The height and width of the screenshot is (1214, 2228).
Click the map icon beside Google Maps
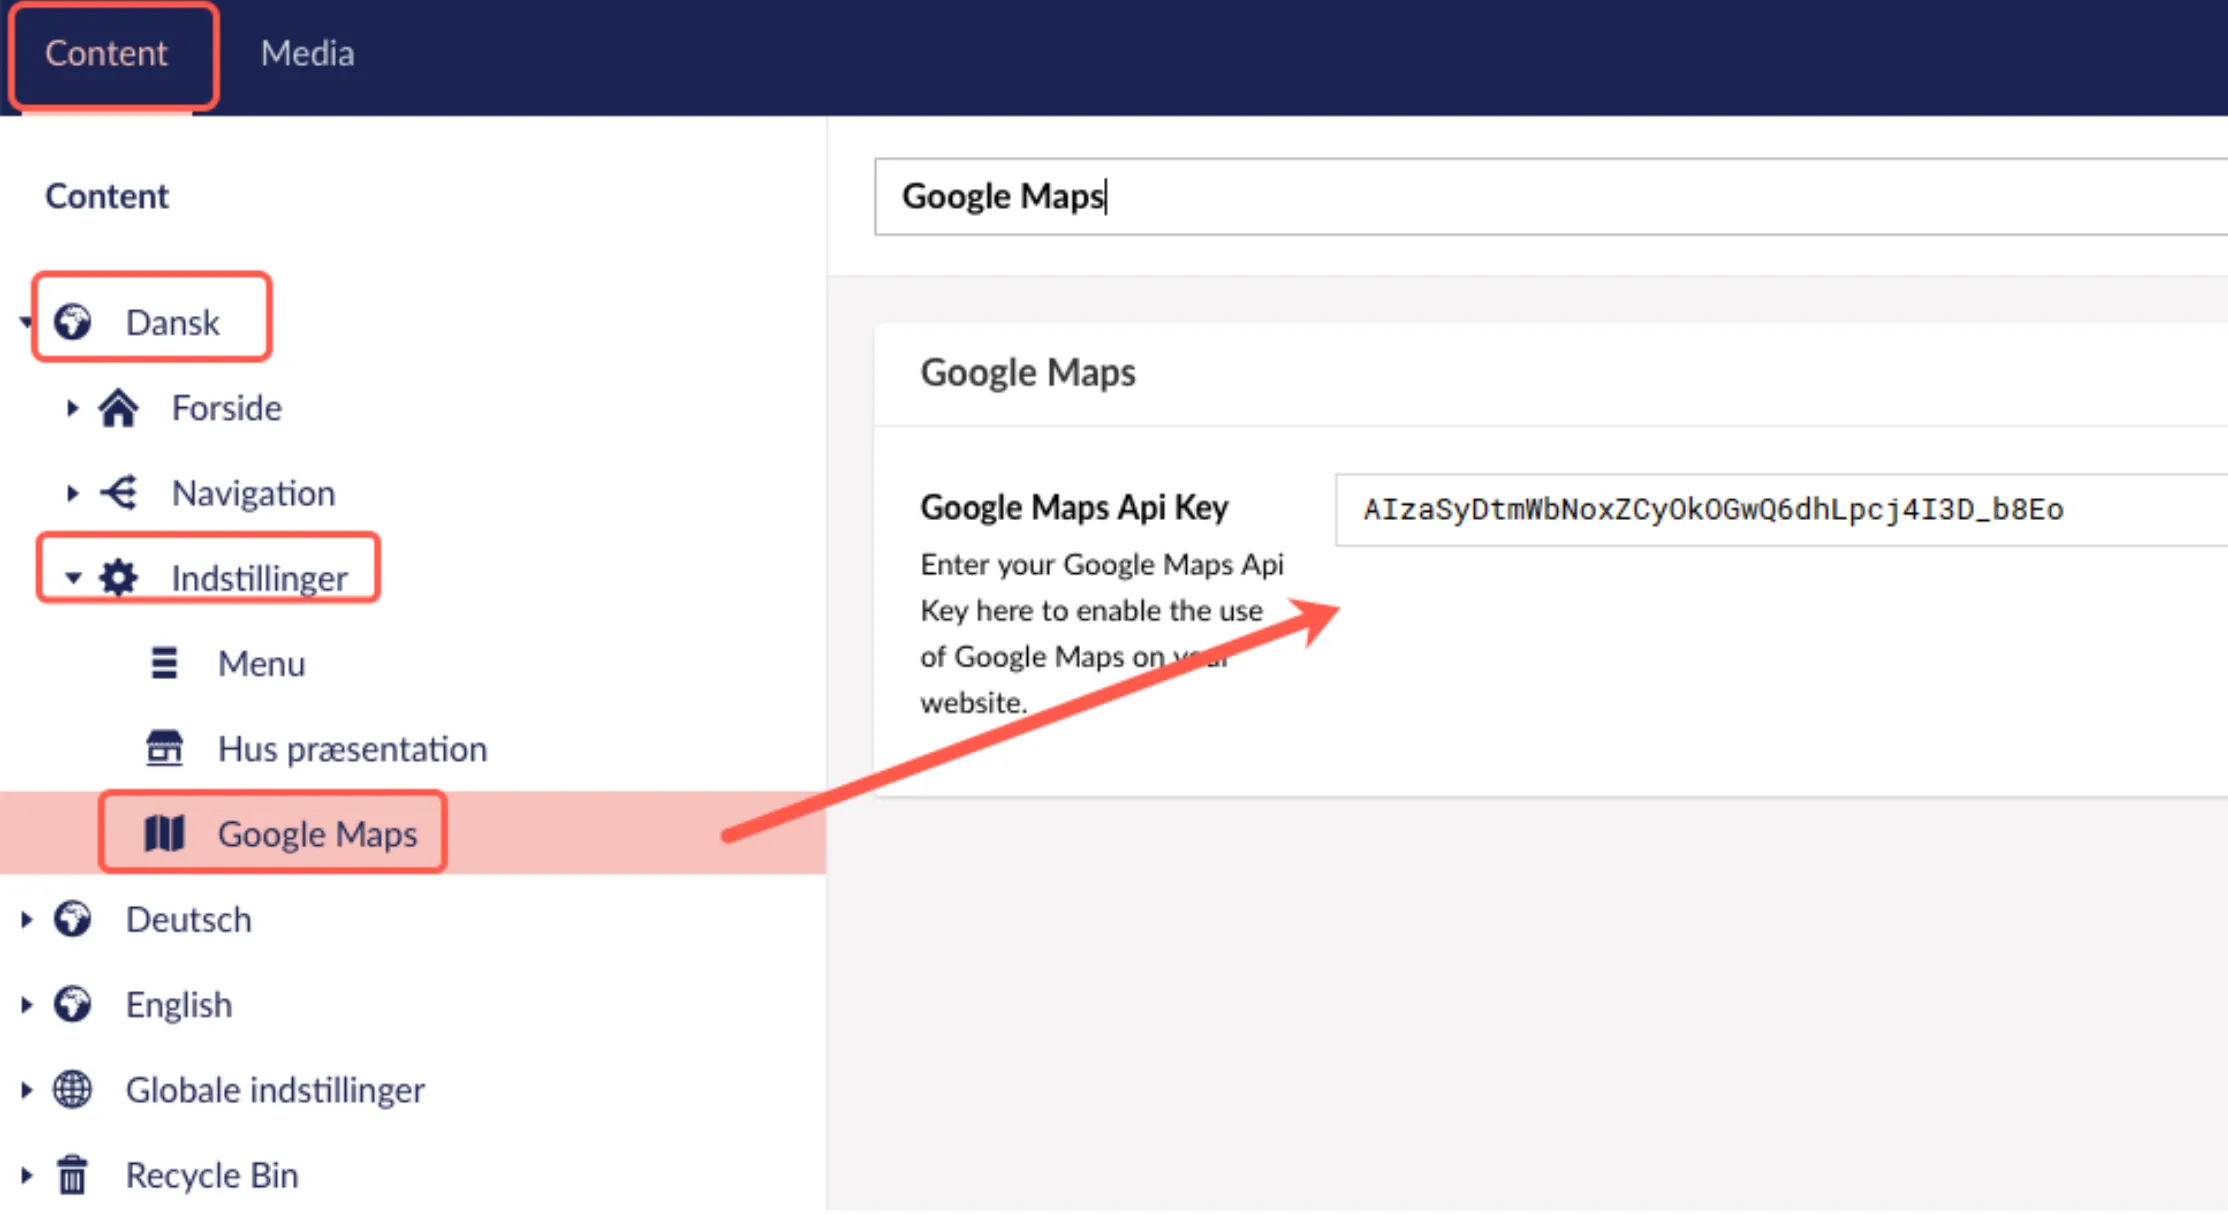[164, 833]
